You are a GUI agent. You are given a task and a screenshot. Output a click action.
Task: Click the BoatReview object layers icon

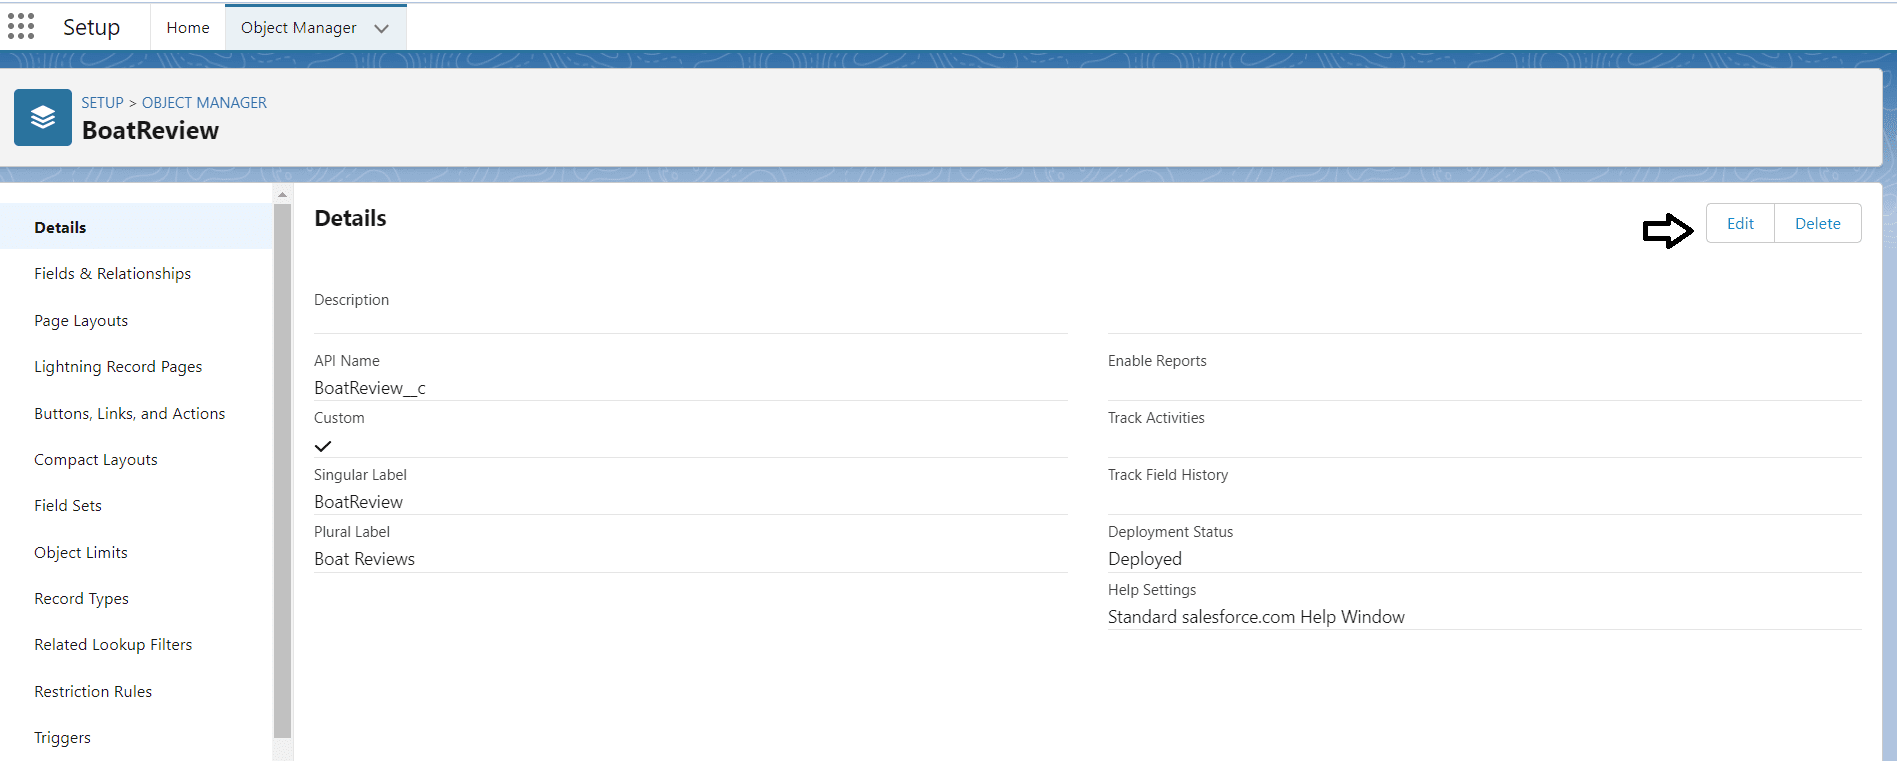click(x=43, y=118)
